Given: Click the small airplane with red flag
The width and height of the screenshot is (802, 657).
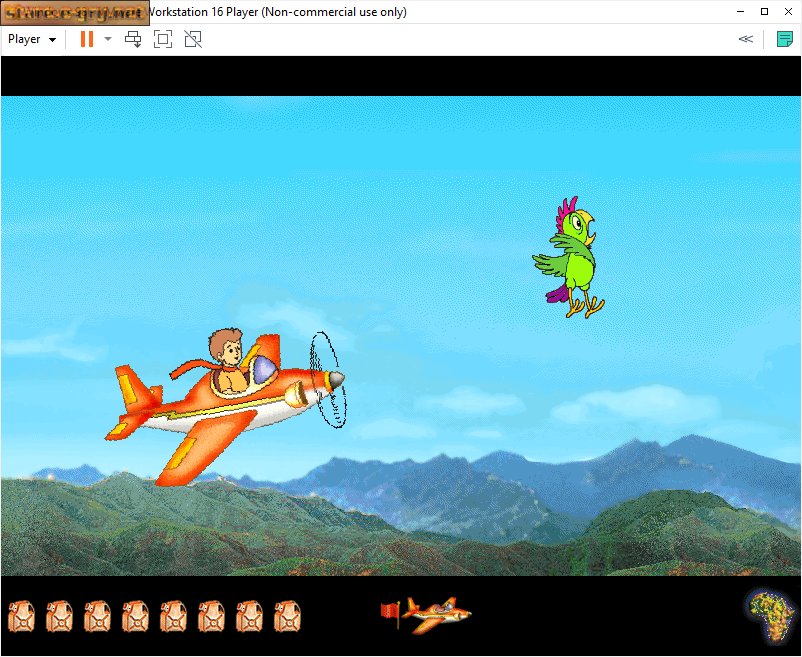Looking at the screenshot, I should pyautogui.click(x=426, y=615).
